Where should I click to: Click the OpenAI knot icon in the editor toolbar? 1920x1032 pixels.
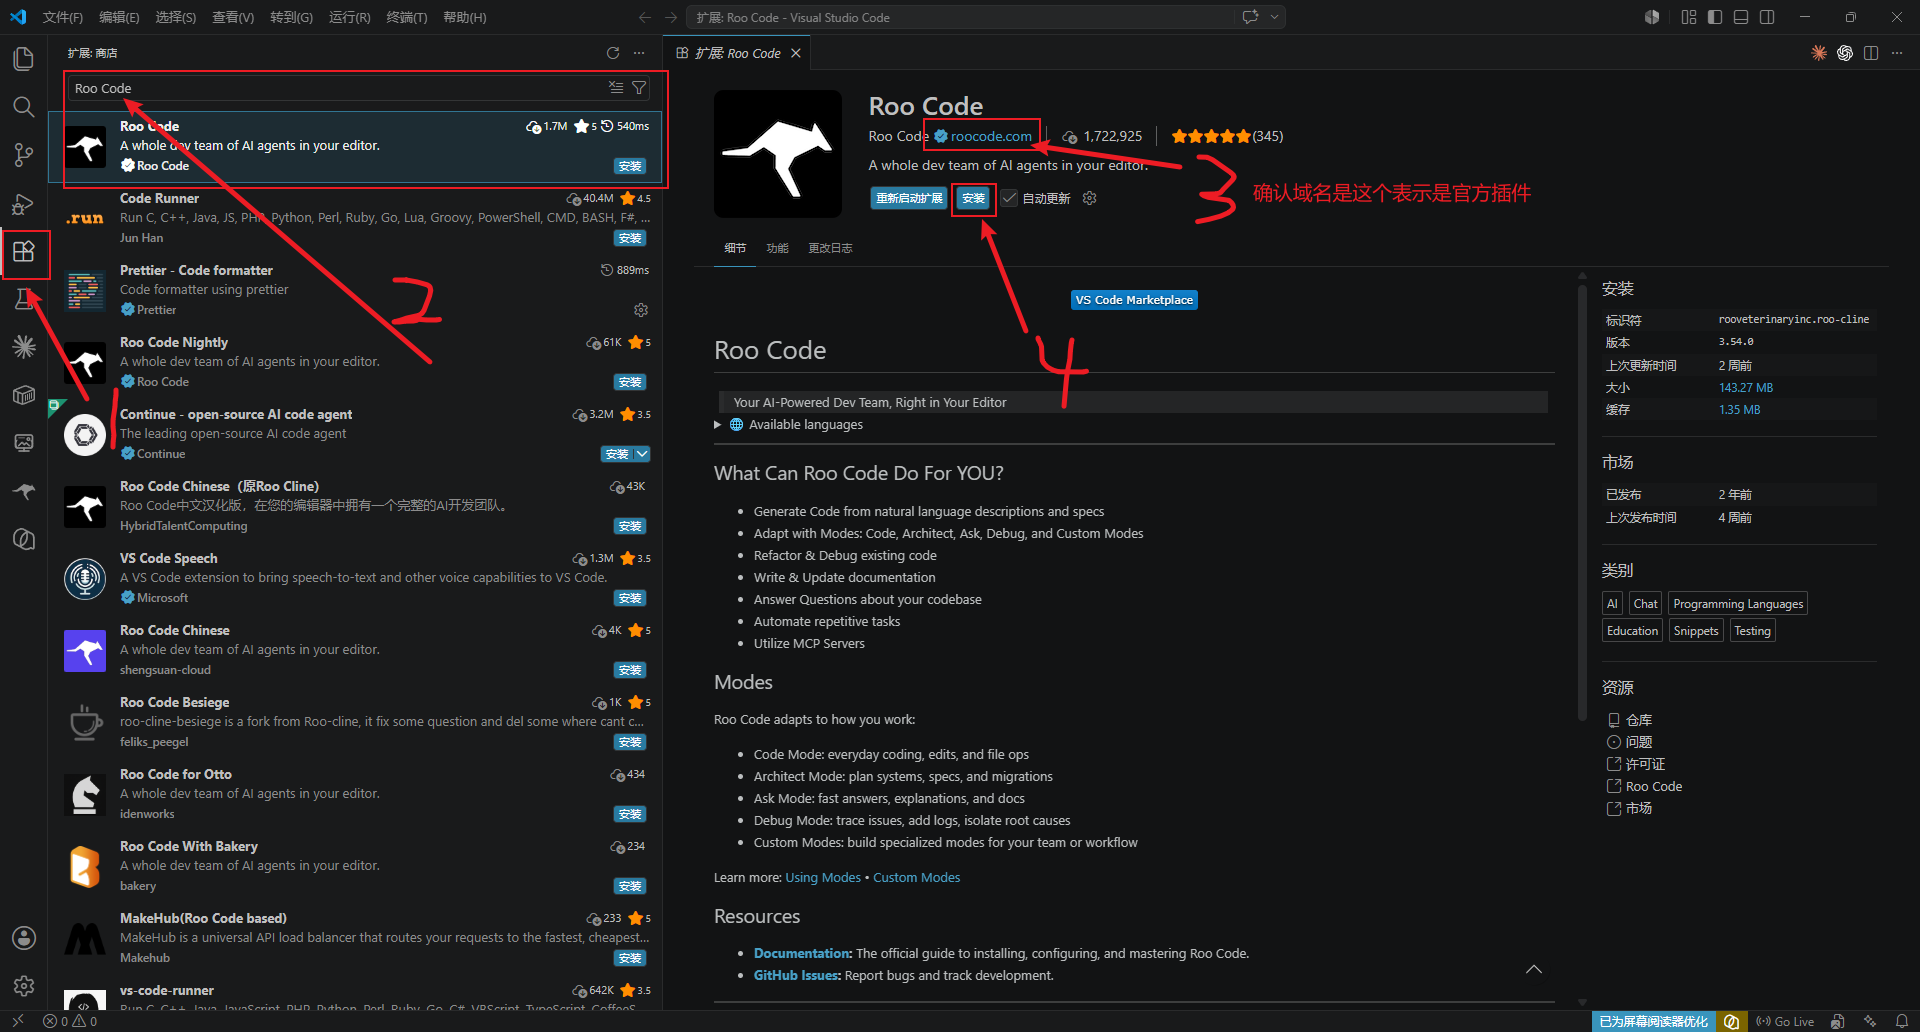coord(1845,53)
